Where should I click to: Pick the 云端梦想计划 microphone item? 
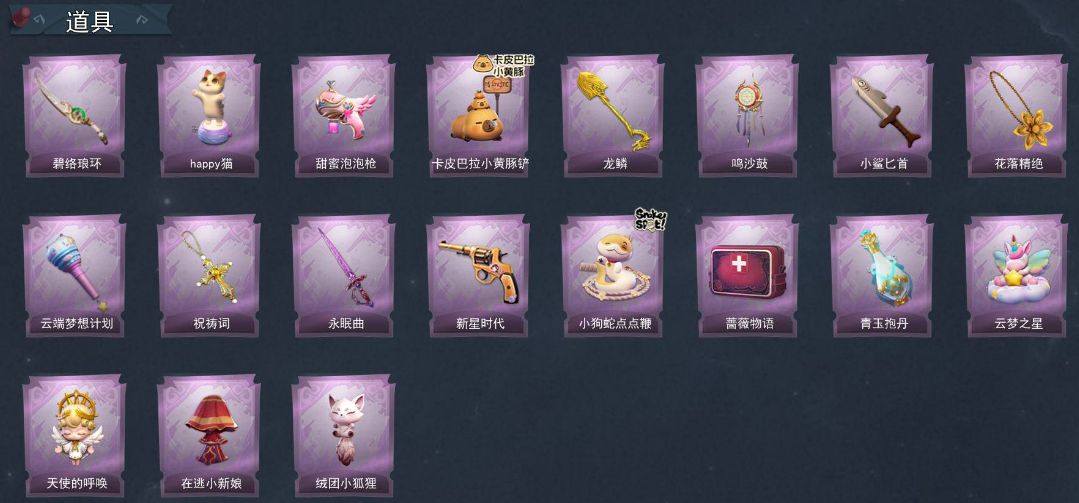(x=74, y=276)
